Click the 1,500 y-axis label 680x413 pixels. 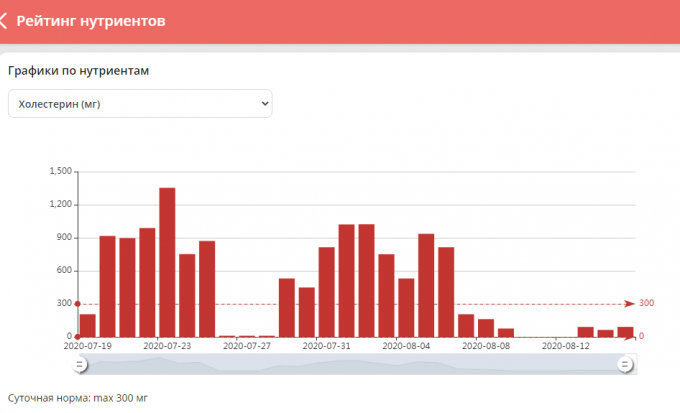(60, 171)
